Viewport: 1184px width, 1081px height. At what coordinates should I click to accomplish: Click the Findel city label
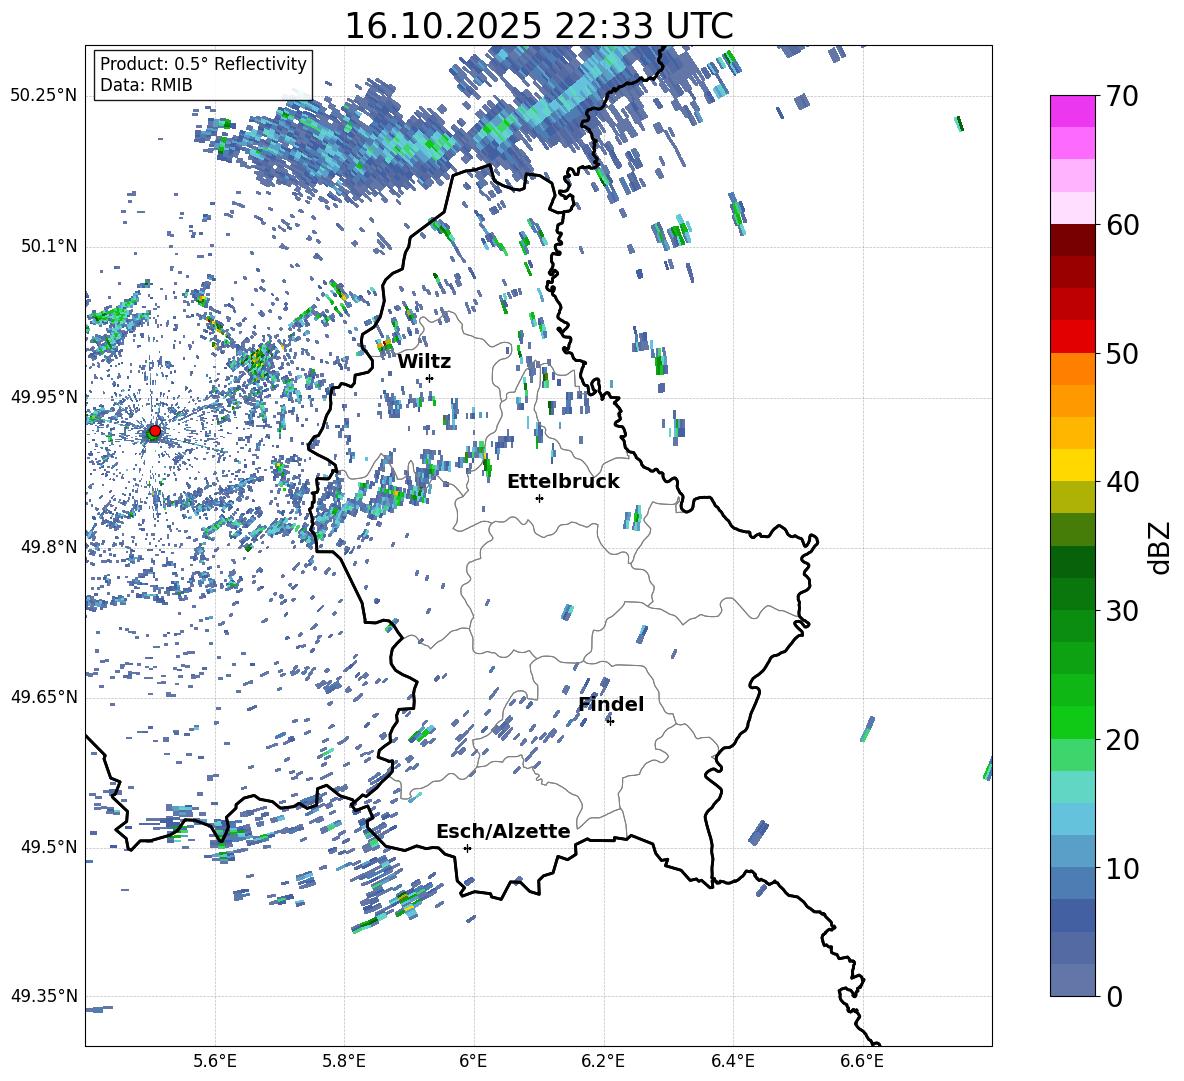tap(611, 704)
